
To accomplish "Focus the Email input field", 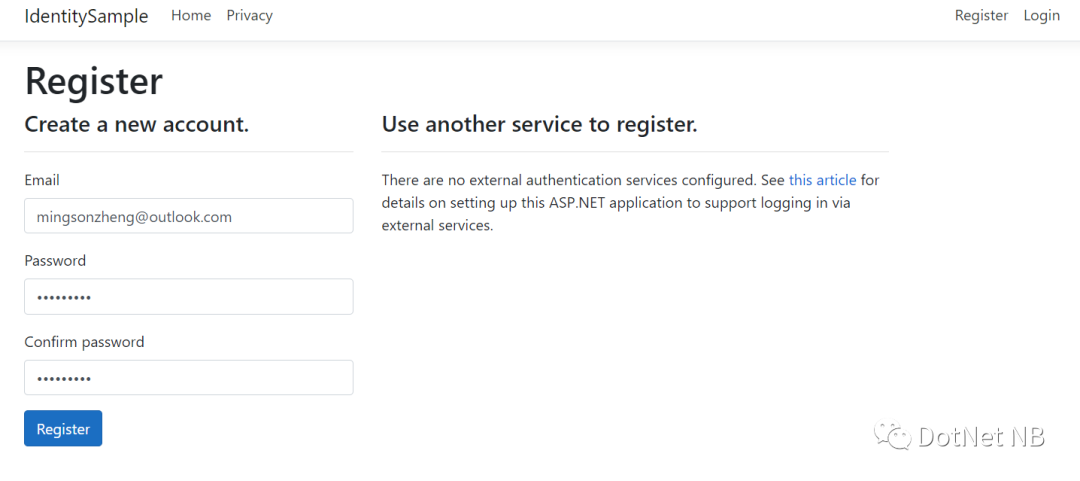I will pos(189,216).
